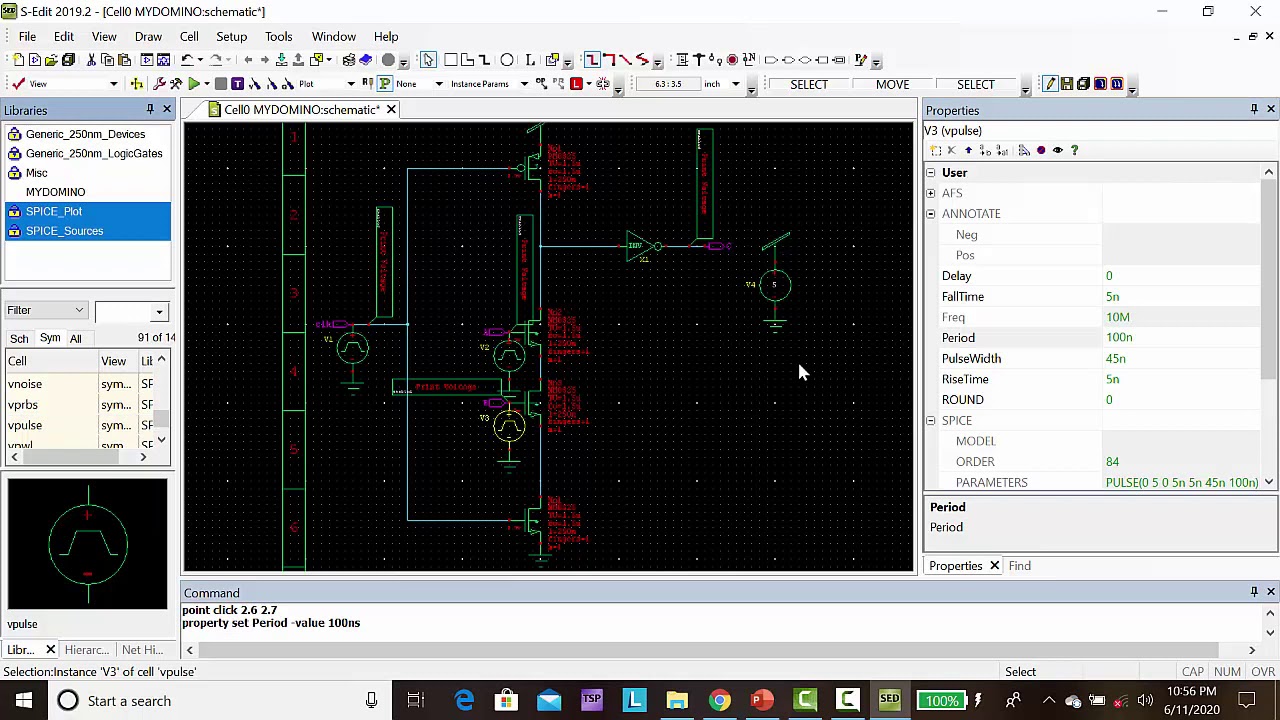This screenshot has width=1280, height=720.
Task: Close the Cell0 MYDOMINO schematic tab
Action: point(391,109)
